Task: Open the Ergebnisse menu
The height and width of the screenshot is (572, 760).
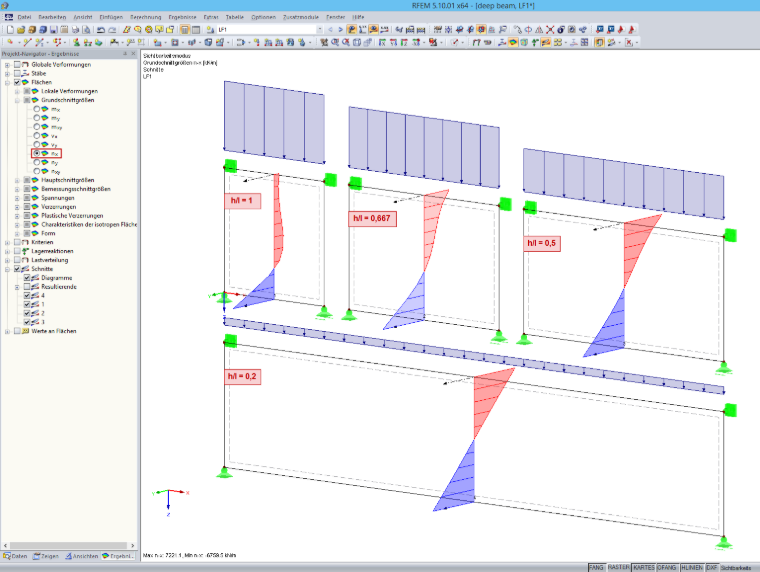Action: pyautogui.click(x=183, y=17)
